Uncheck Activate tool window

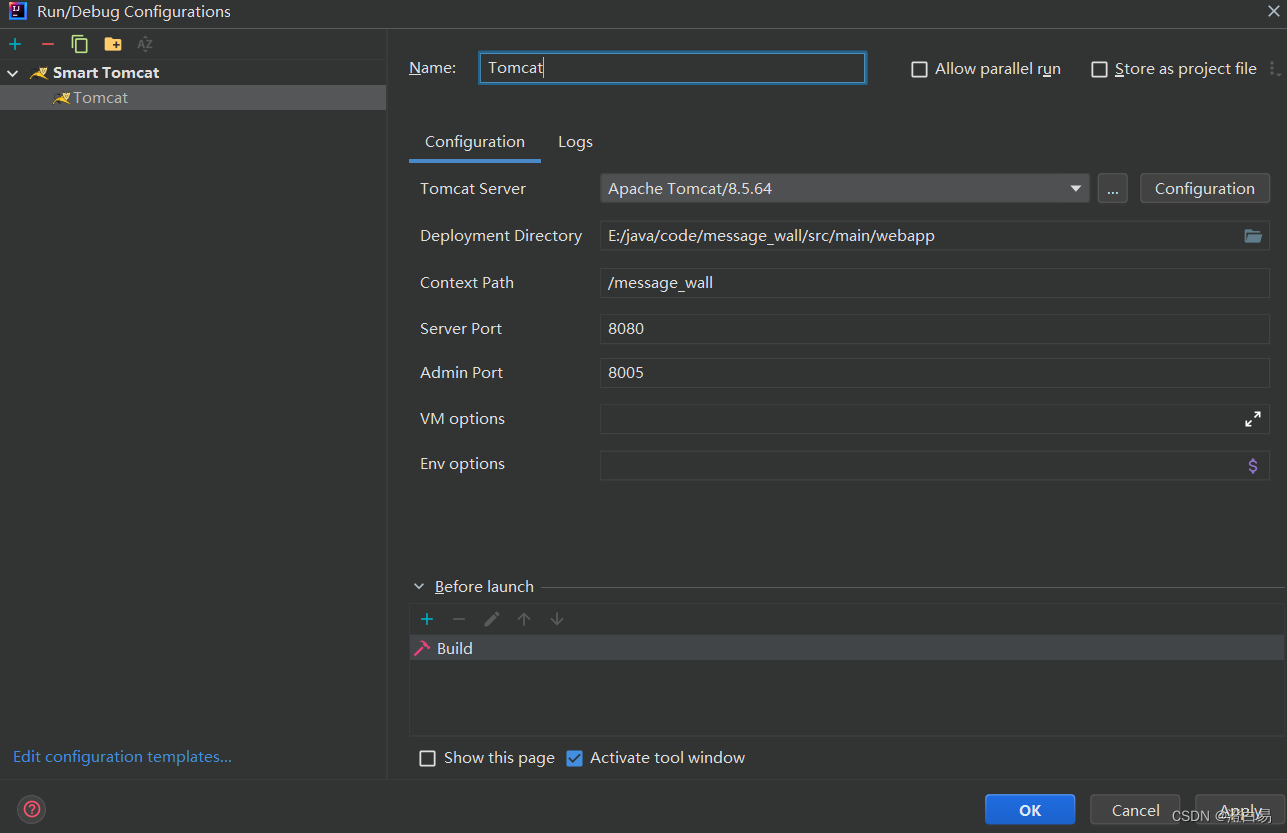(x=574, y=758)
